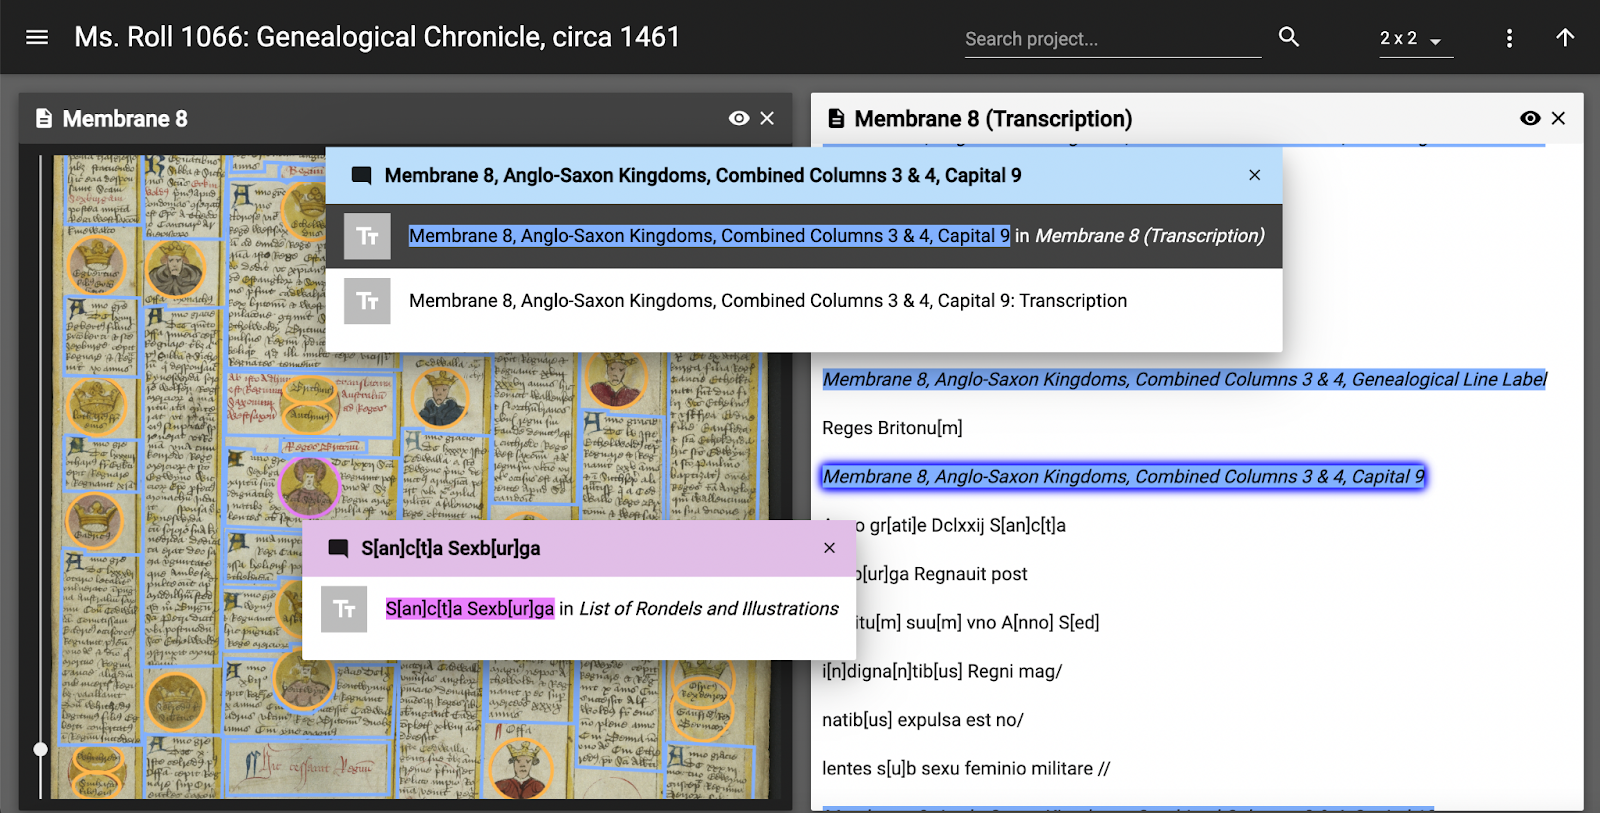The image size is (1600, 813).
Task: Select 'Capital 9: Transcription' popup entry
Action: [x=768, y=301]
